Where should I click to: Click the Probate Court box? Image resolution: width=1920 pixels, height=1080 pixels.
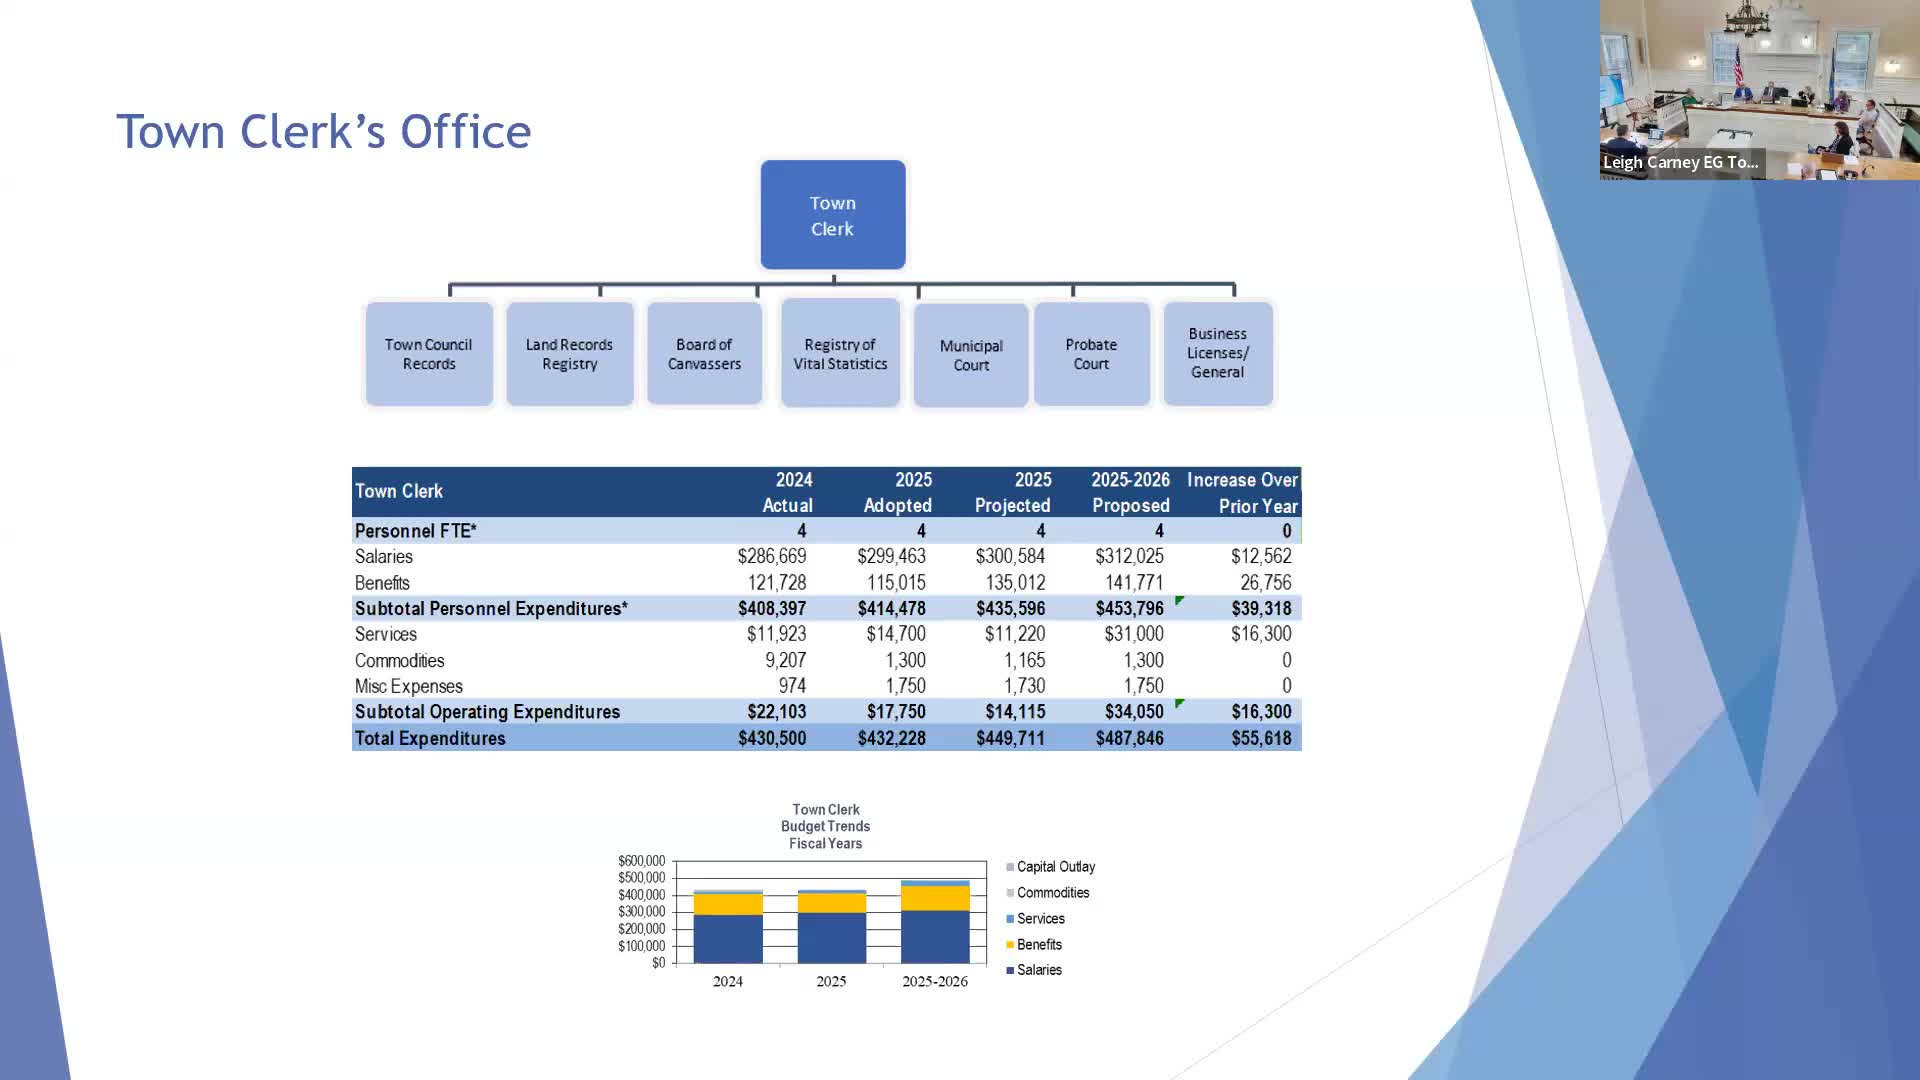click(x=1091, y=354)
